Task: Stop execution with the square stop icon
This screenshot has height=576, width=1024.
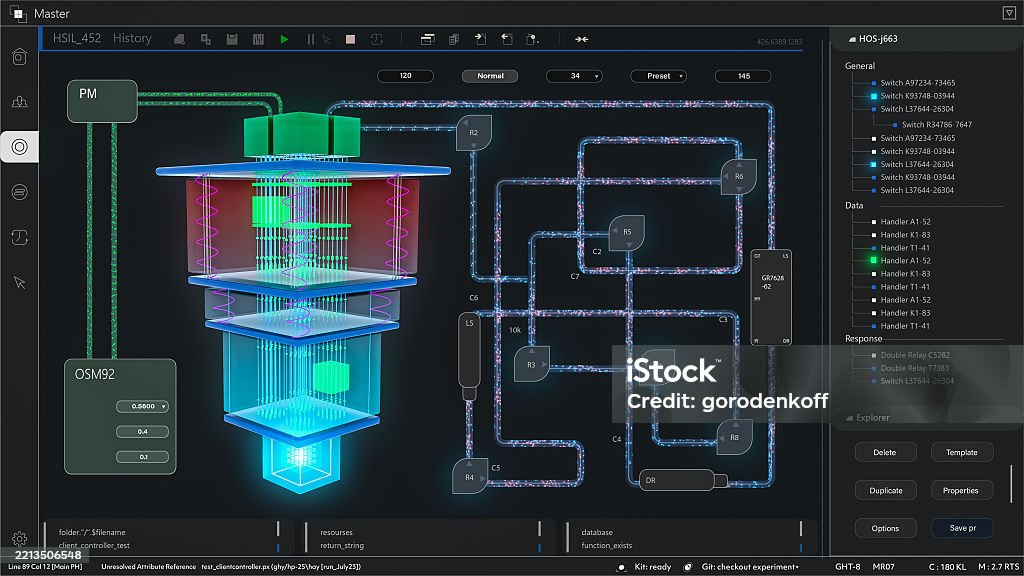Action: (x=351, y=39)
